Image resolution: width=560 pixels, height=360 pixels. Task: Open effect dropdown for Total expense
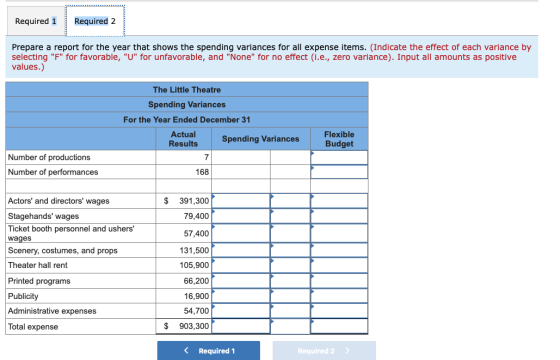click(x=290, y=326)
